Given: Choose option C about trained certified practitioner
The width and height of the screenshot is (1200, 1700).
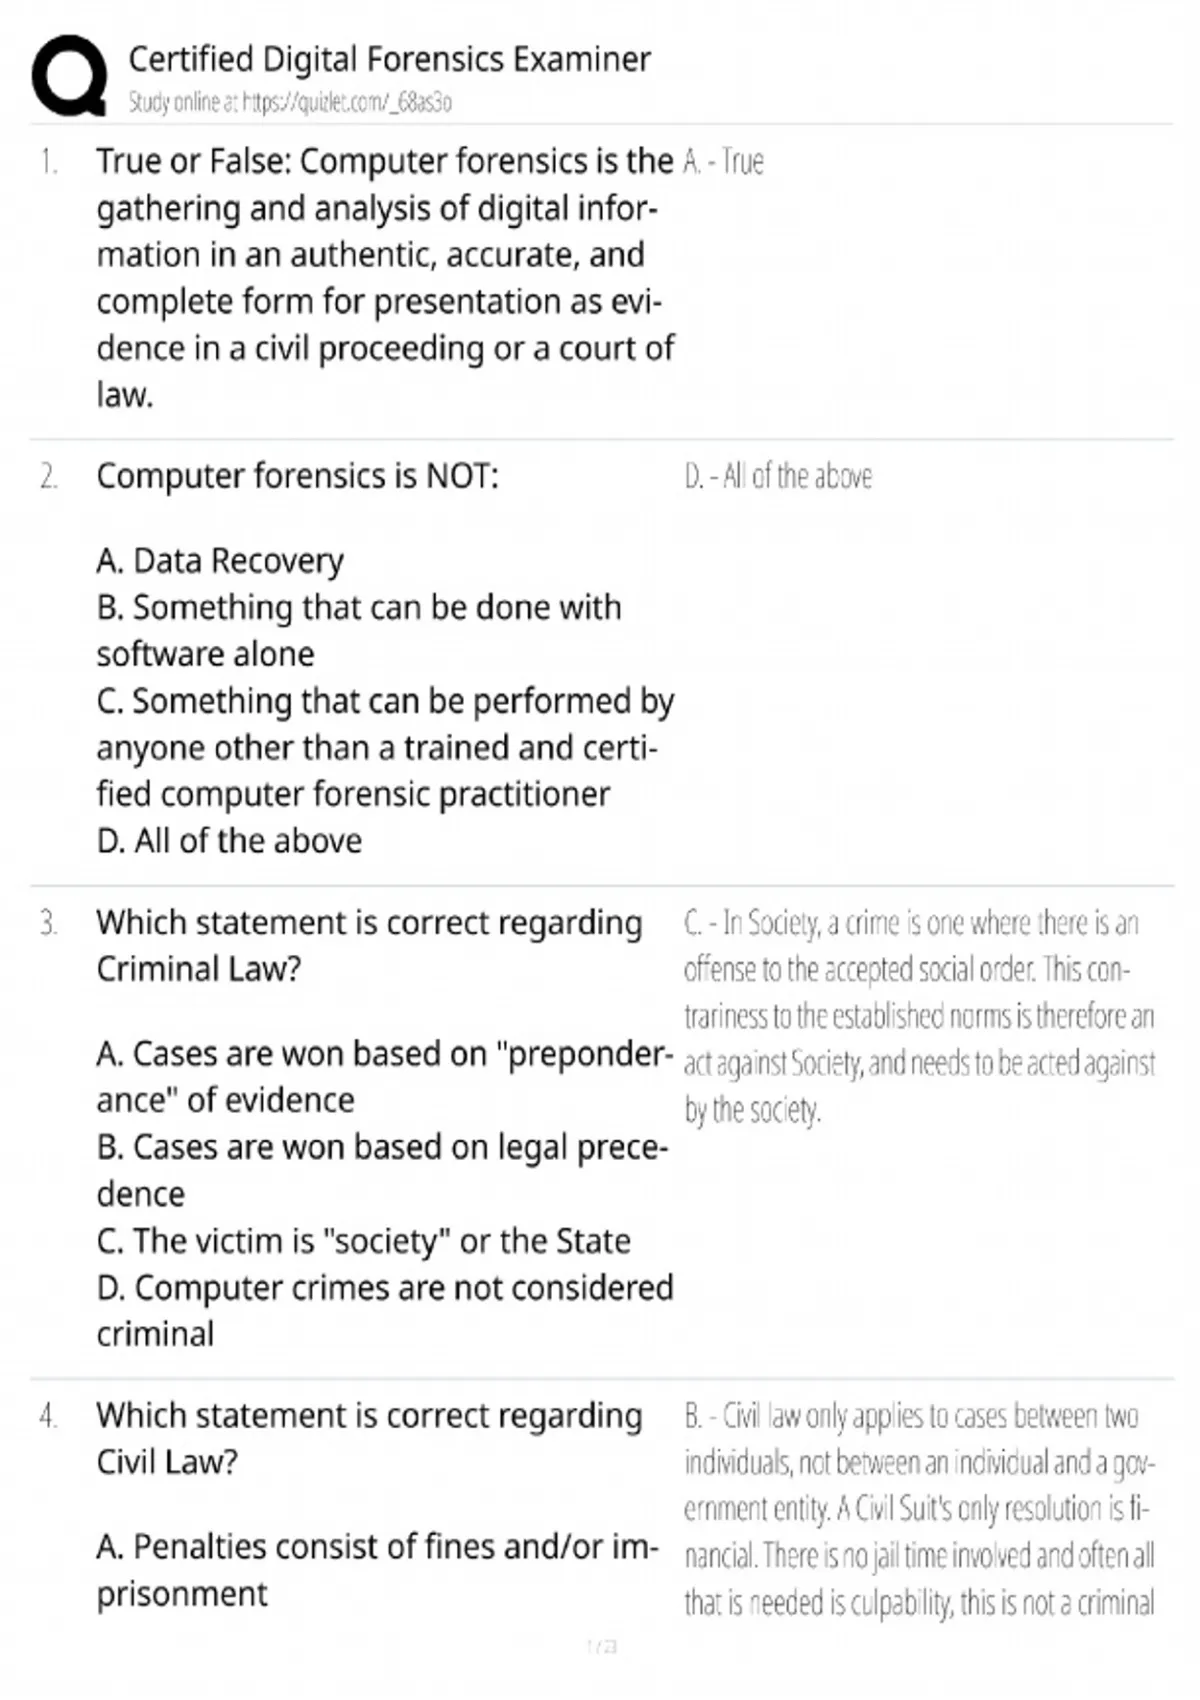Looking at the screenshot, I should 384,747.
